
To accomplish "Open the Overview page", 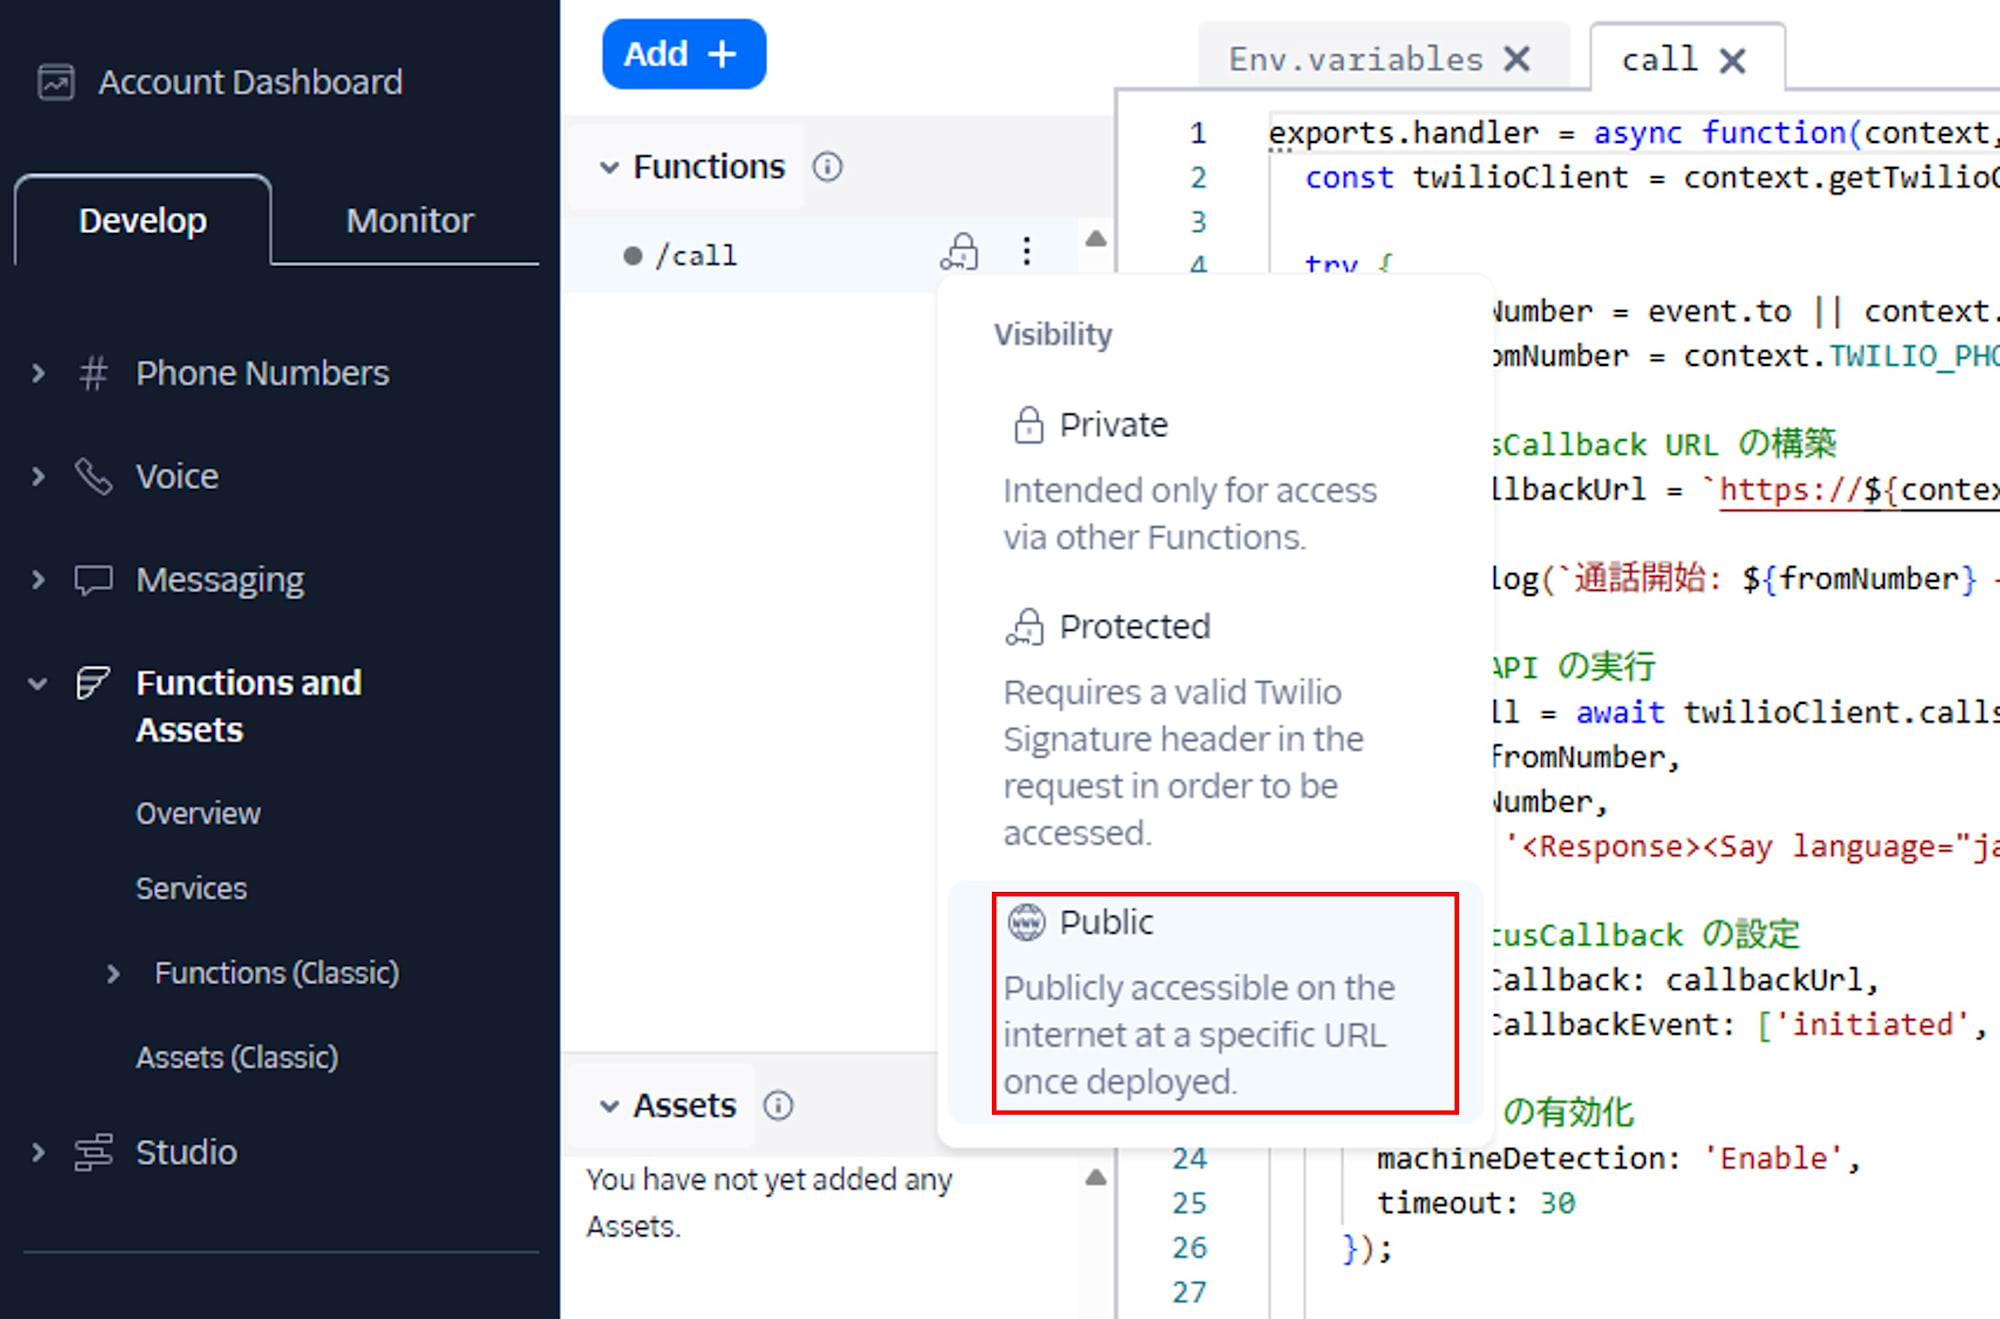I will (x=198, y=814).
